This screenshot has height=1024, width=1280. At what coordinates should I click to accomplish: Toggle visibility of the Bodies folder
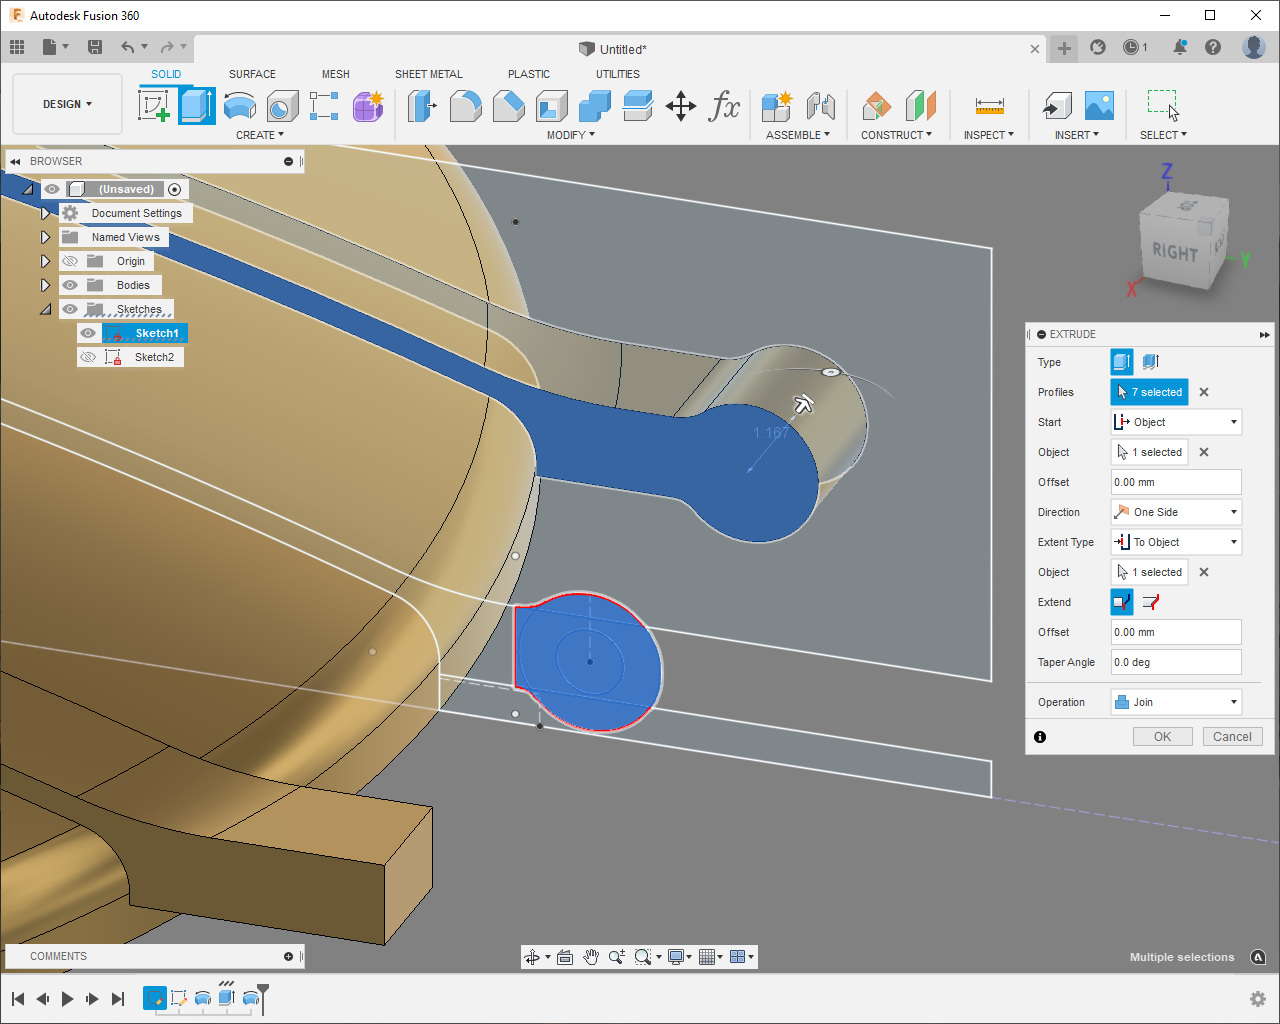(70, 285)
